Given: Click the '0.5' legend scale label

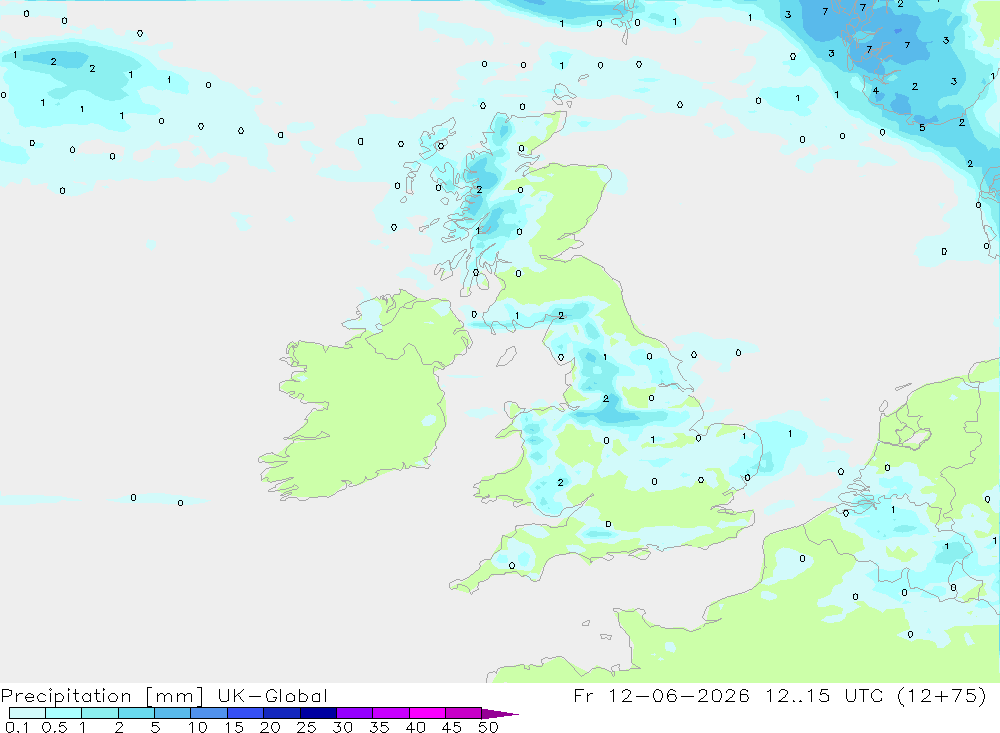Looking at the screenshot, I should [x=54, y=727].
